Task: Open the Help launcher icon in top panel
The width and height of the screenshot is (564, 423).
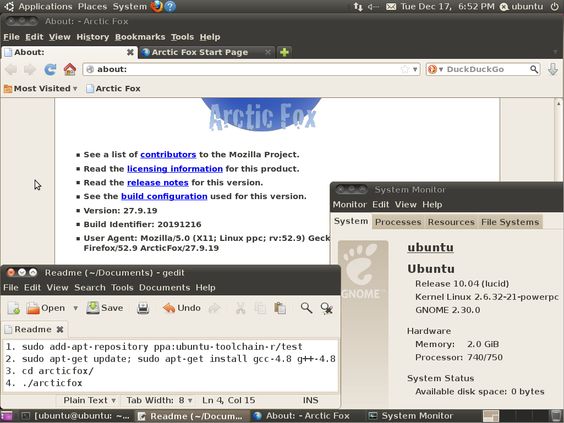Action: coord(170,6)
